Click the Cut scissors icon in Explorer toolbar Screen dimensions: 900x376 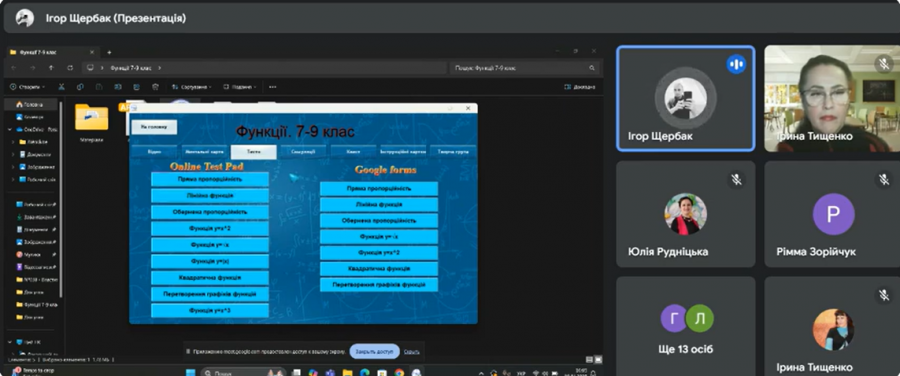pyautogui.click(x=61, y=87)
